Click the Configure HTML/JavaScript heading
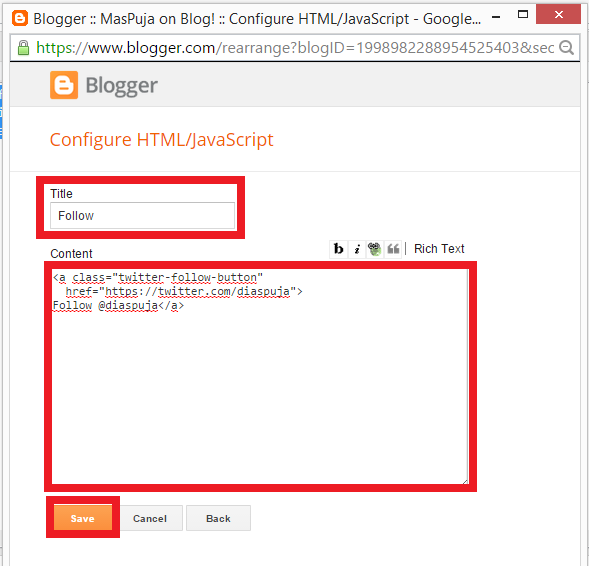The height and width of the screenshot is (566, 589). pyautogui.click(x=162, y=140)
